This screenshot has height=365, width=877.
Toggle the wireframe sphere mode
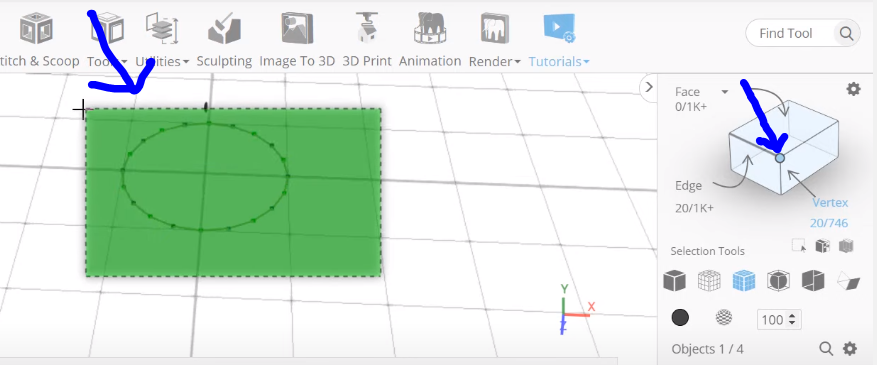[724, 318]
